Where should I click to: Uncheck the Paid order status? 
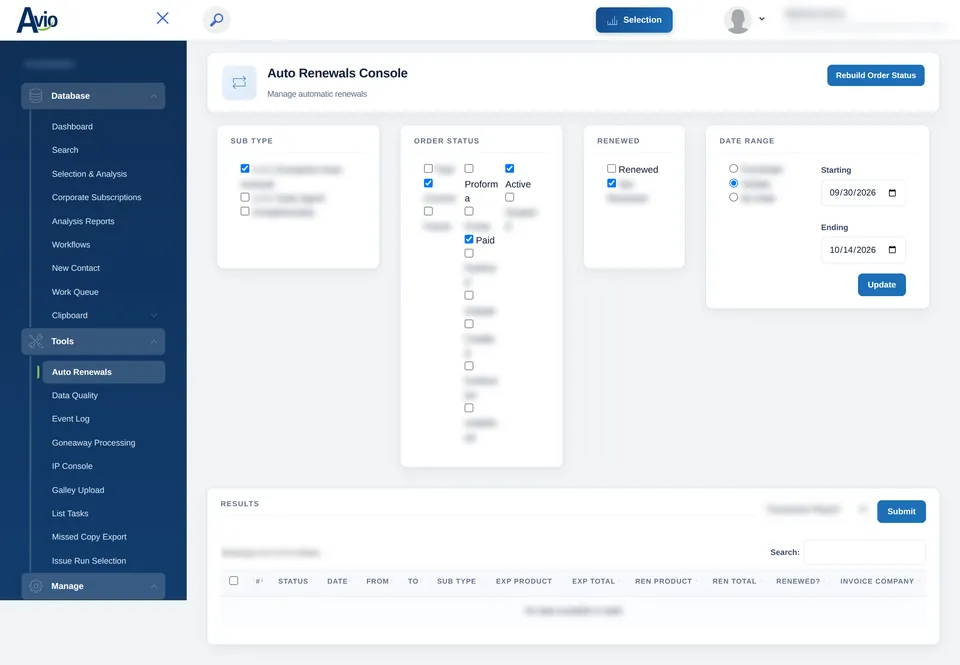tap(469, 239)
